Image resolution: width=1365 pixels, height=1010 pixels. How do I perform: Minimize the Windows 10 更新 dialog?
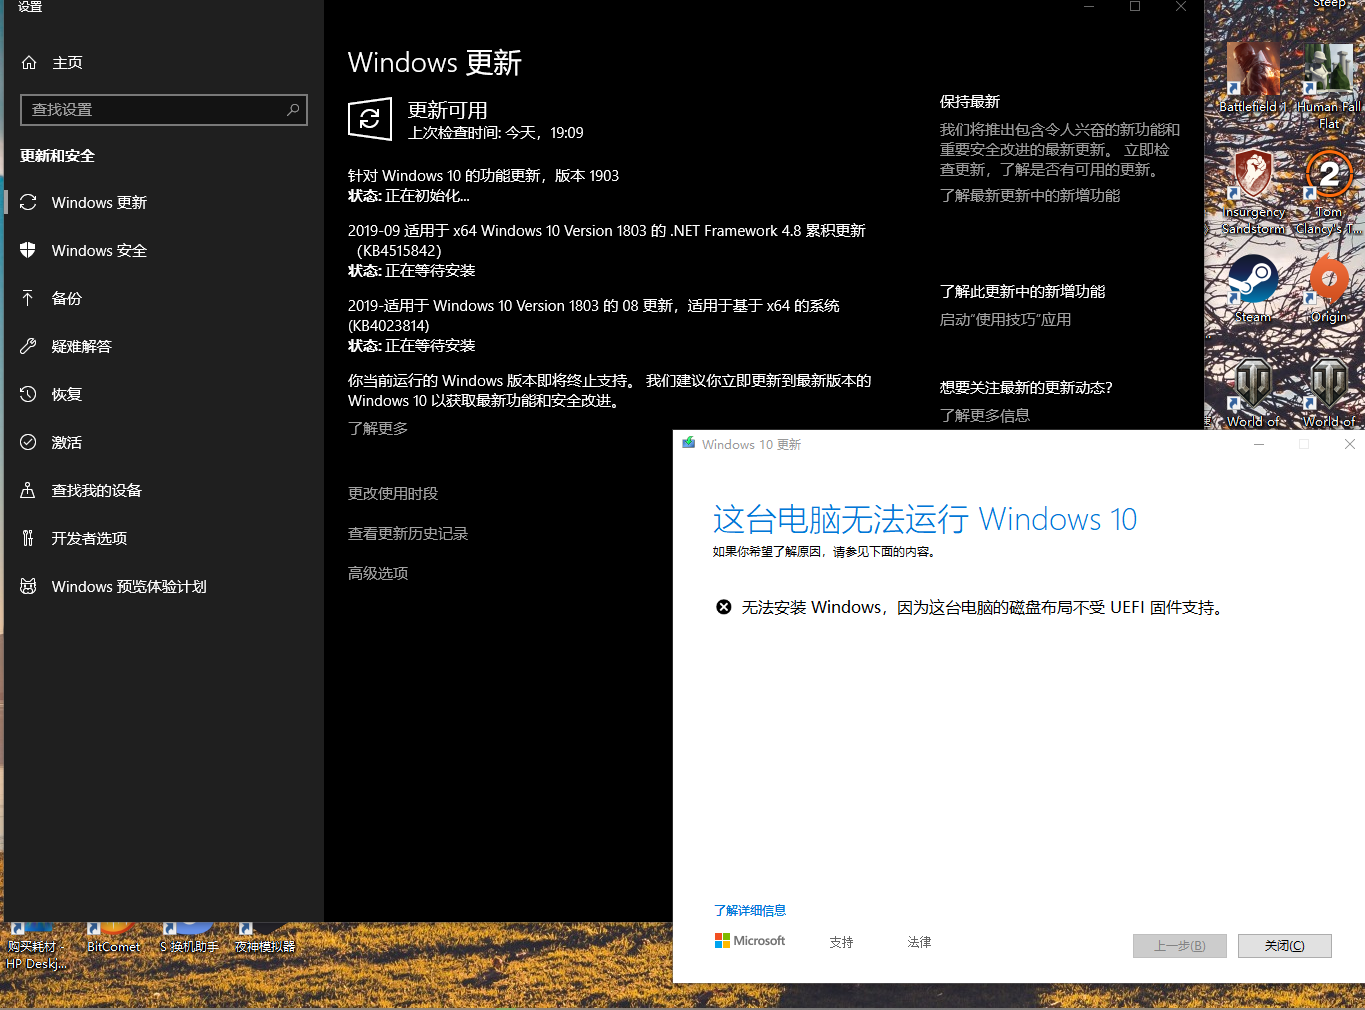(x=1259, y=445)
